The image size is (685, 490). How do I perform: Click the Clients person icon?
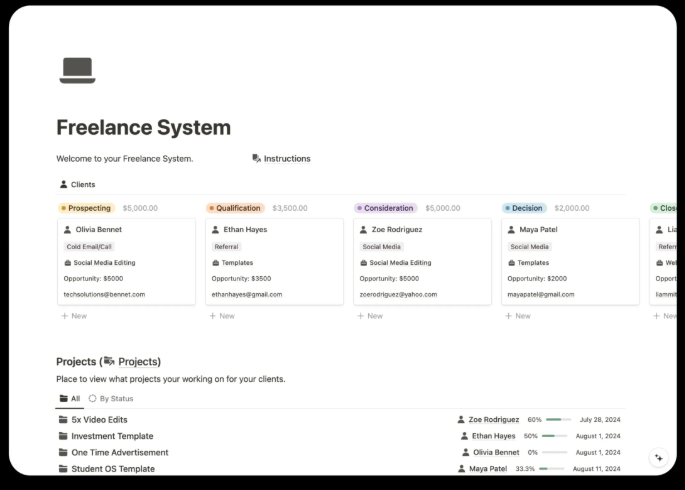point(64,184)
